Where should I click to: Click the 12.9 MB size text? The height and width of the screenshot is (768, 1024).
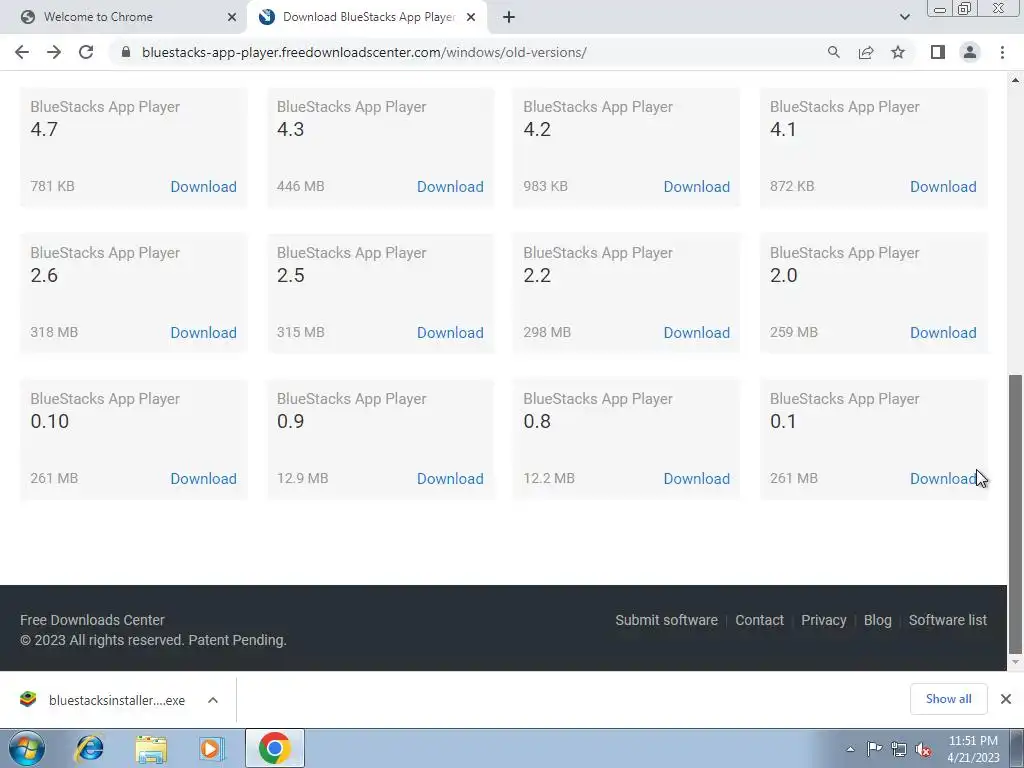[302, 478]
